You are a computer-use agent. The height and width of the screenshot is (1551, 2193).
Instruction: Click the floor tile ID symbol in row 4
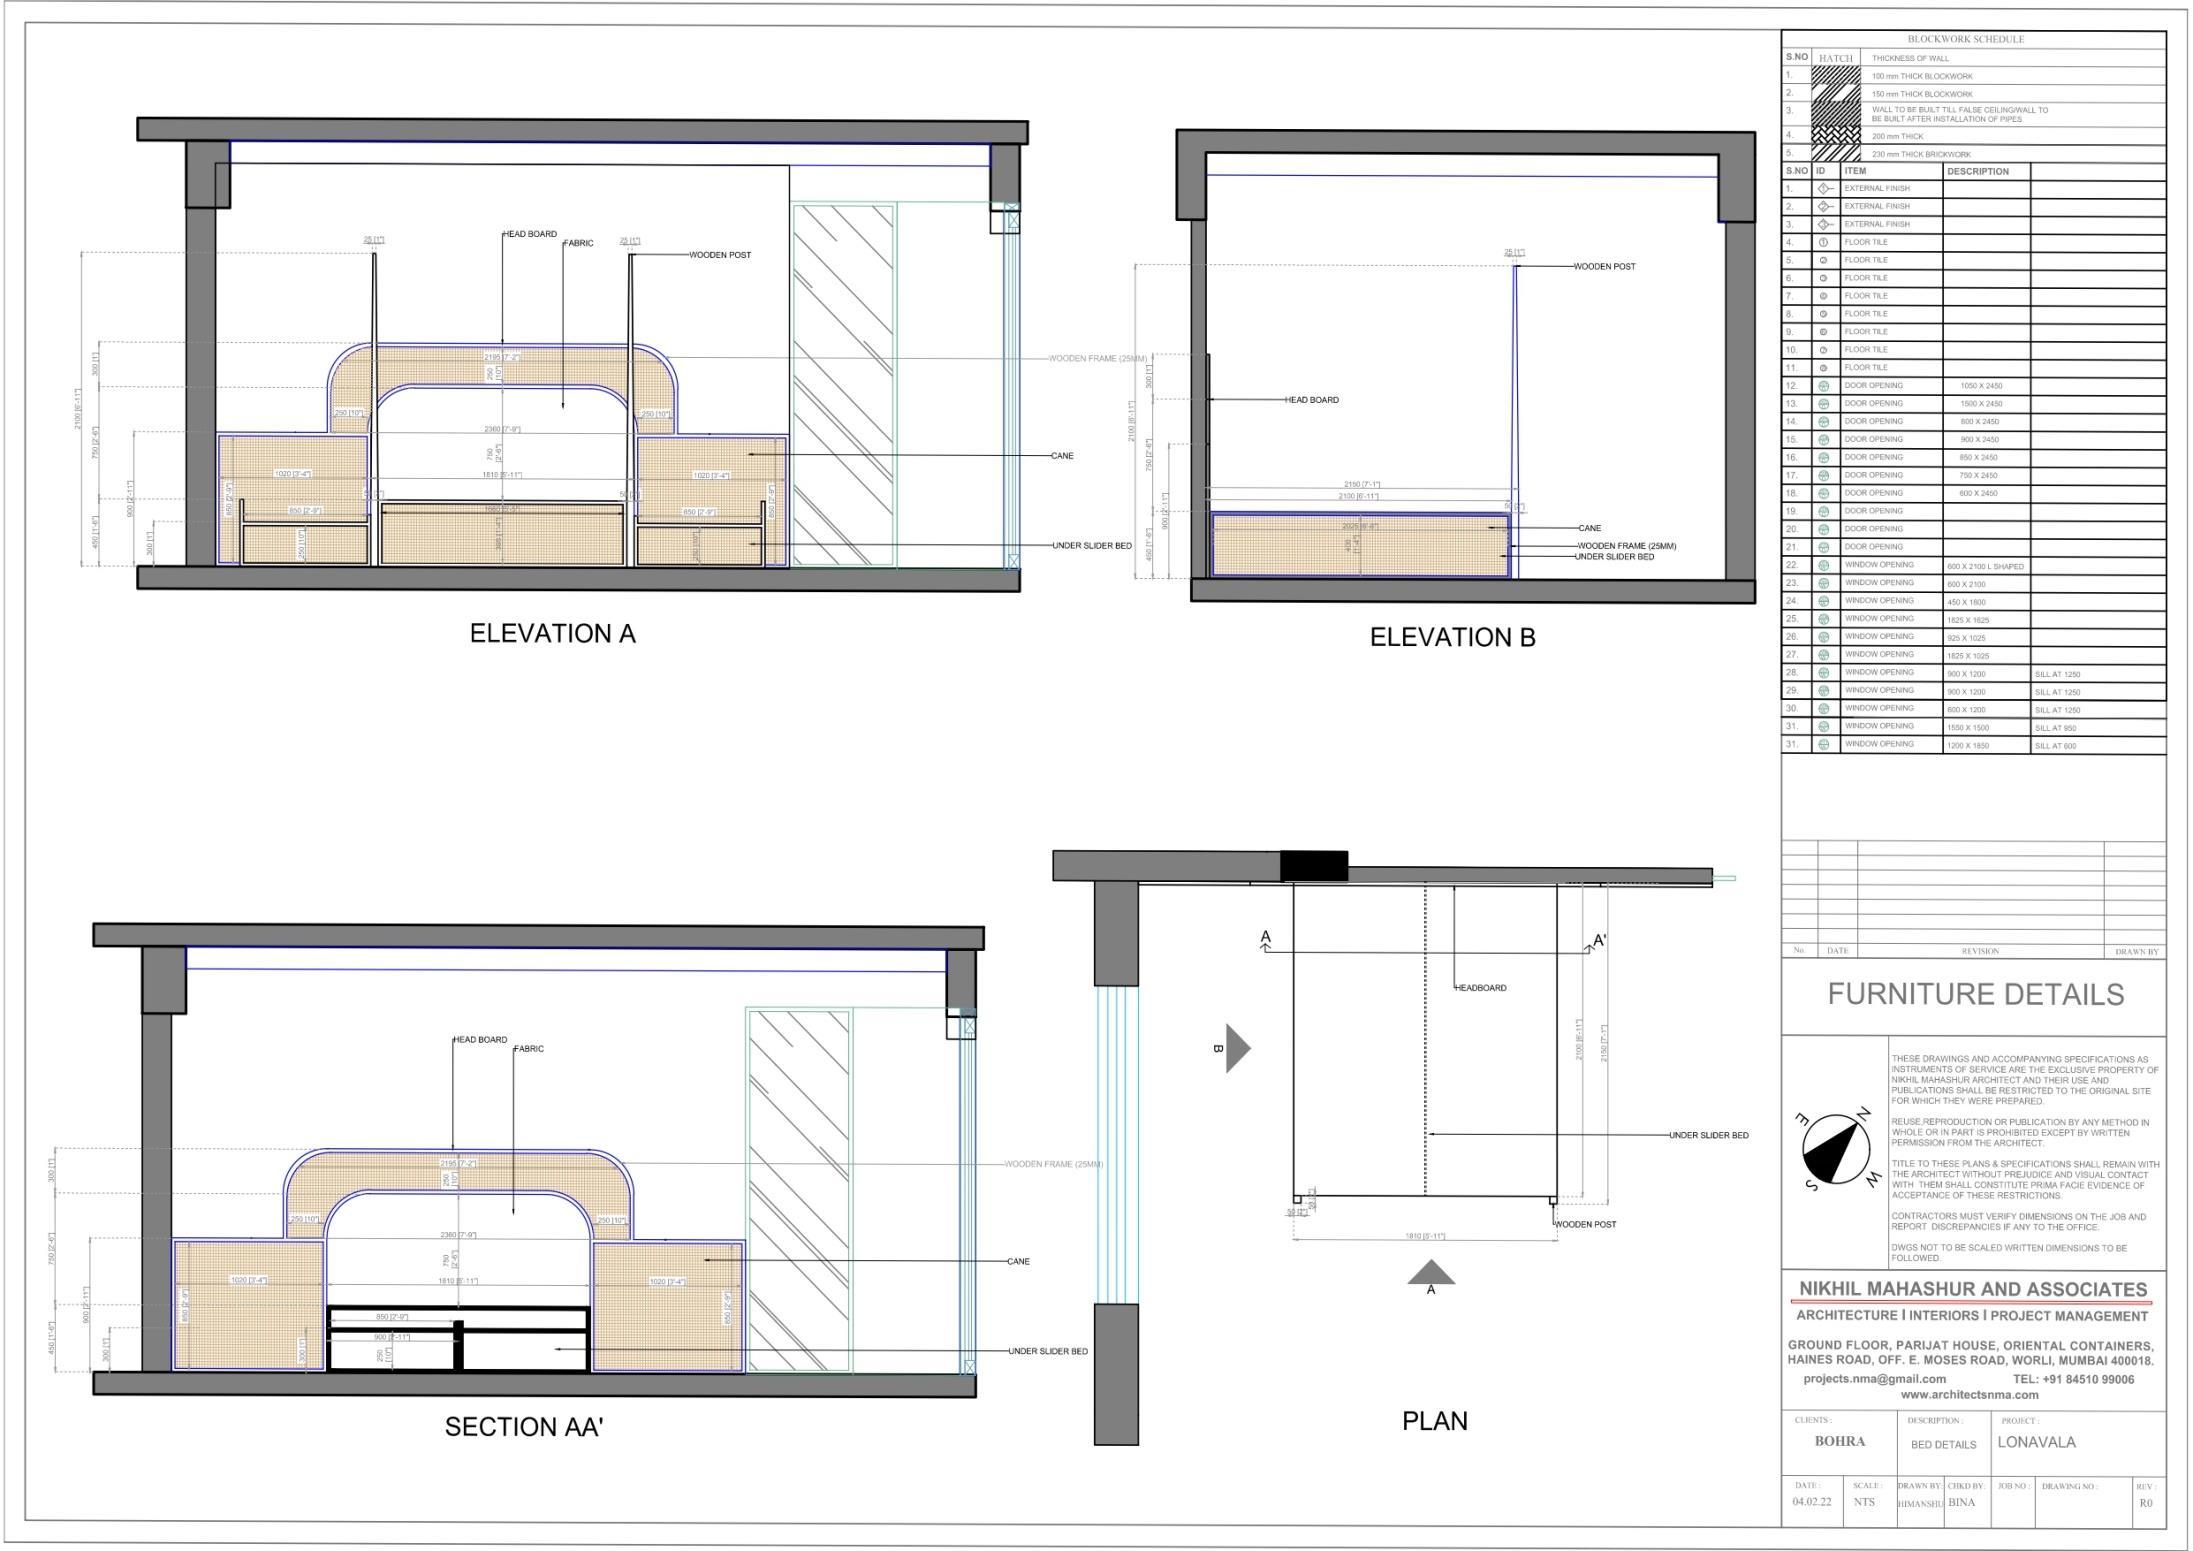point(1823,242)
